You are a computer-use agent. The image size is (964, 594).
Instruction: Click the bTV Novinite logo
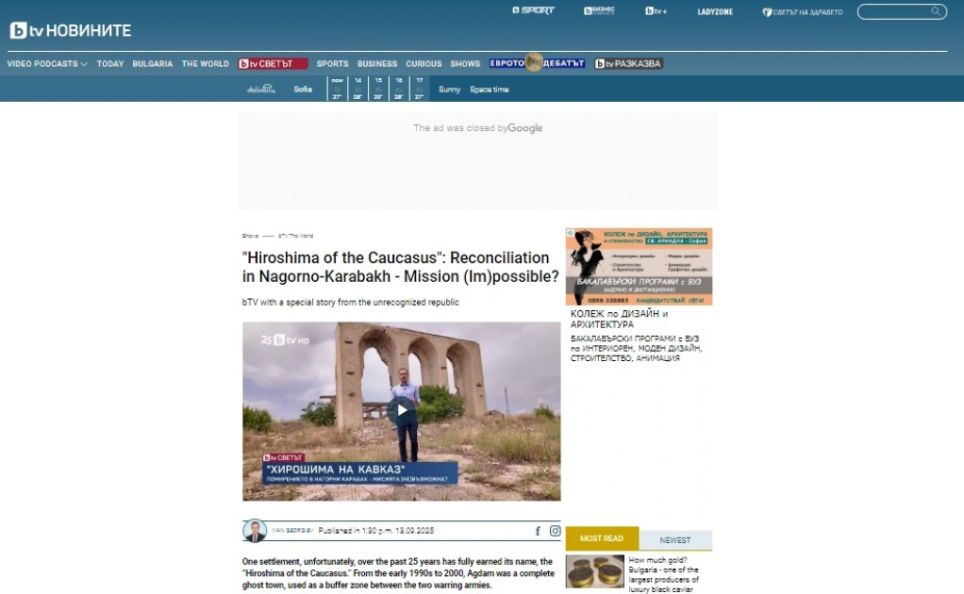70,30
